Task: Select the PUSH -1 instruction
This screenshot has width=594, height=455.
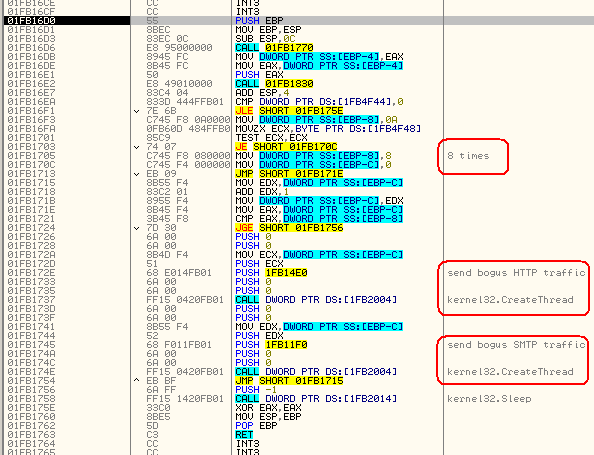Action: [256, 390]
